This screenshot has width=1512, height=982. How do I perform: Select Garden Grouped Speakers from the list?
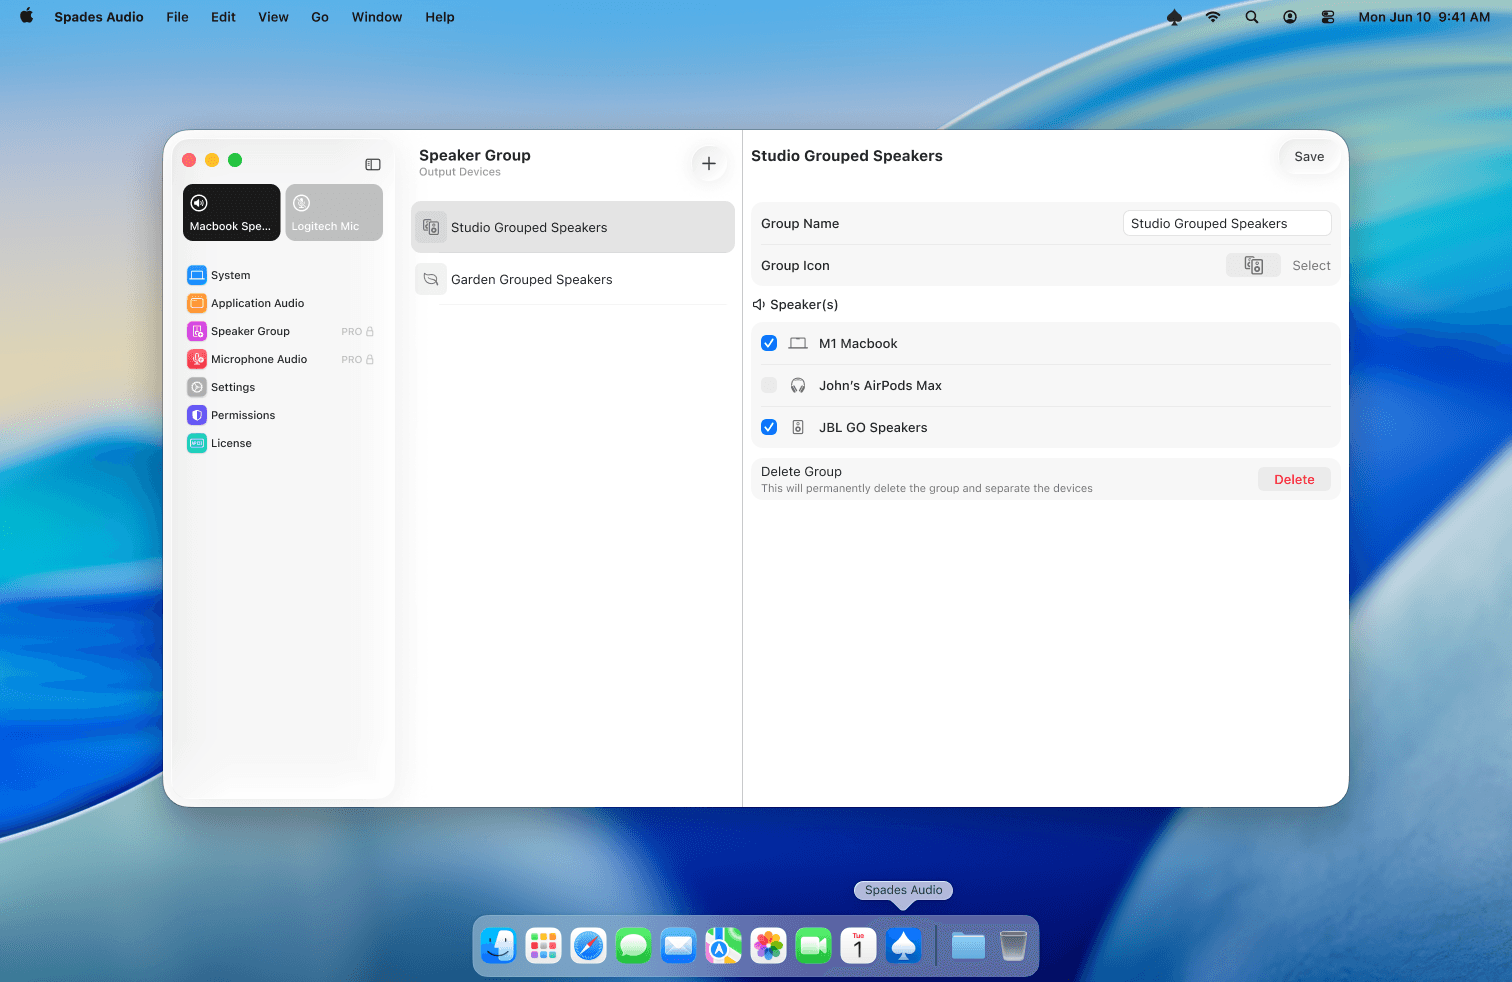click(532, 279)
